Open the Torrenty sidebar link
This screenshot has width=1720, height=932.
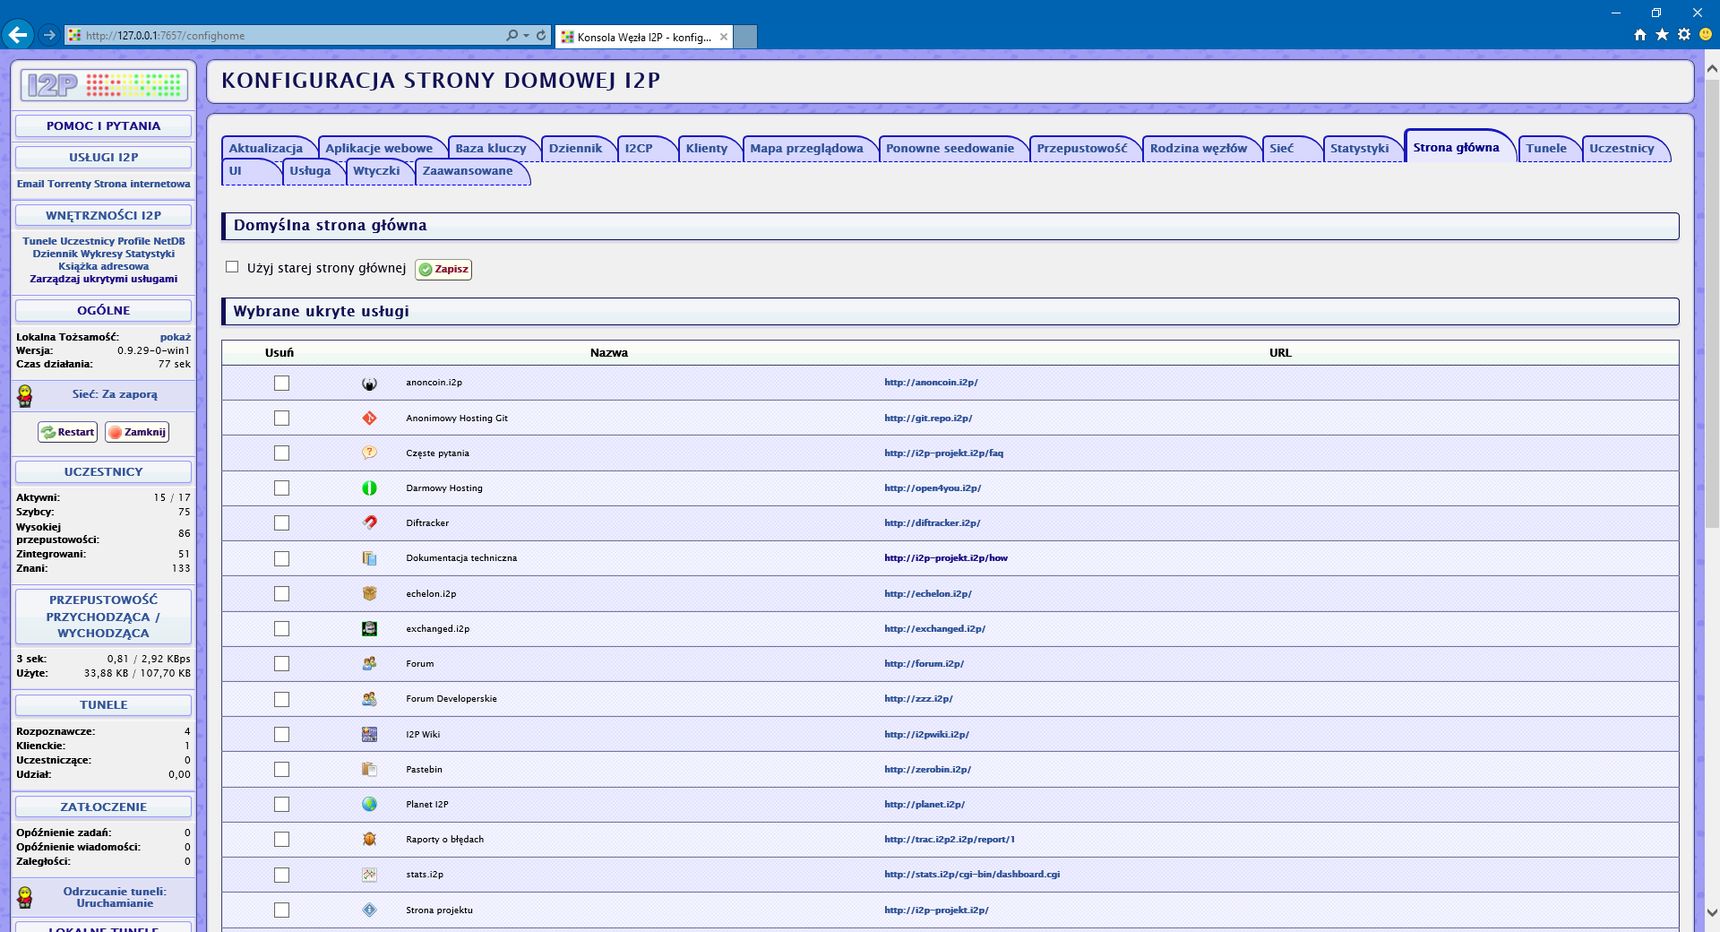[x=69, y=184]
